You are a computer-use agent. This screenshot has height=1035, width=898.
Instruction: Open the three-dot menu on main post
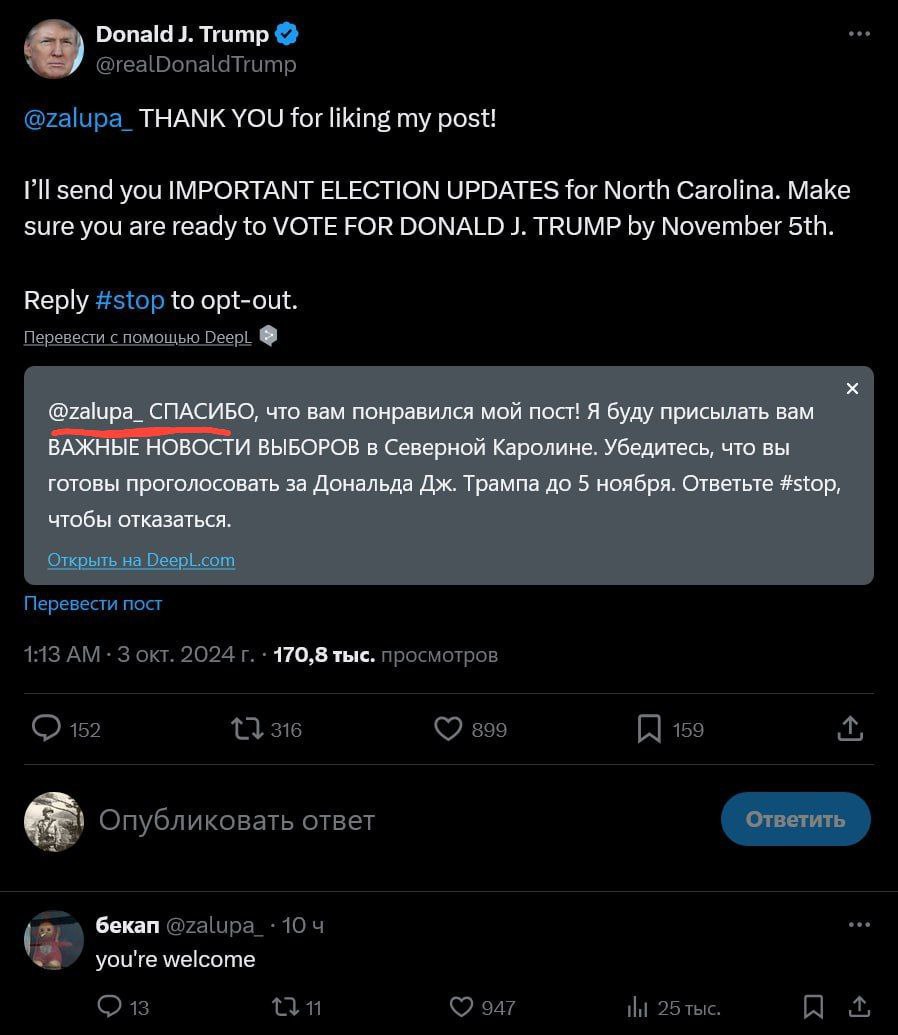pyautogui.click(x=859, y=34)
